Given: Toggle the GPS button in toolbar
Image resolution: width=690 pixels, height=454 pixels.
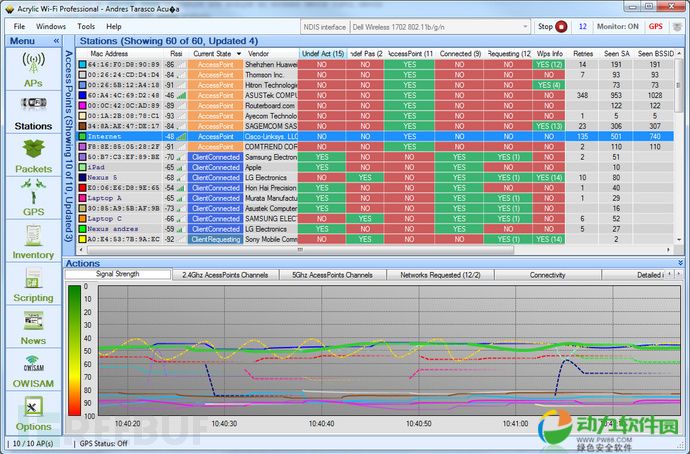Looking at the screenshot, I should click(x=655, y=26).
